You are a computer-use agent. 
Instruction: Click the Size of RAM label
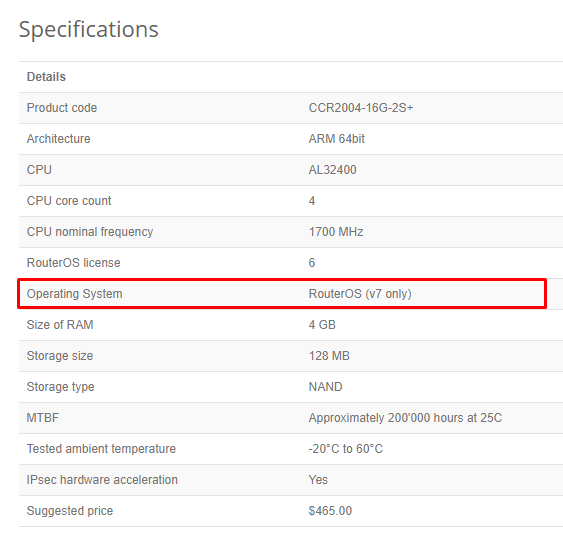pyautogui.click(x=60, y=325)
